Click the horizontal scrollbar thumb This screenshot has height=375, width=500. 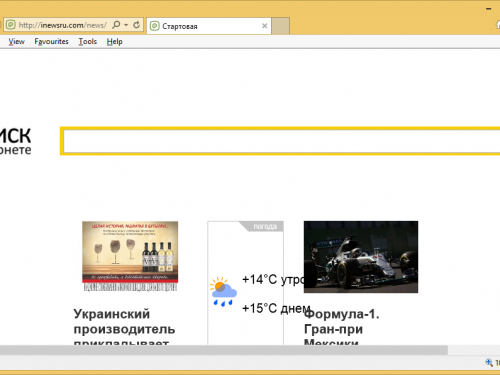[224, 350]
